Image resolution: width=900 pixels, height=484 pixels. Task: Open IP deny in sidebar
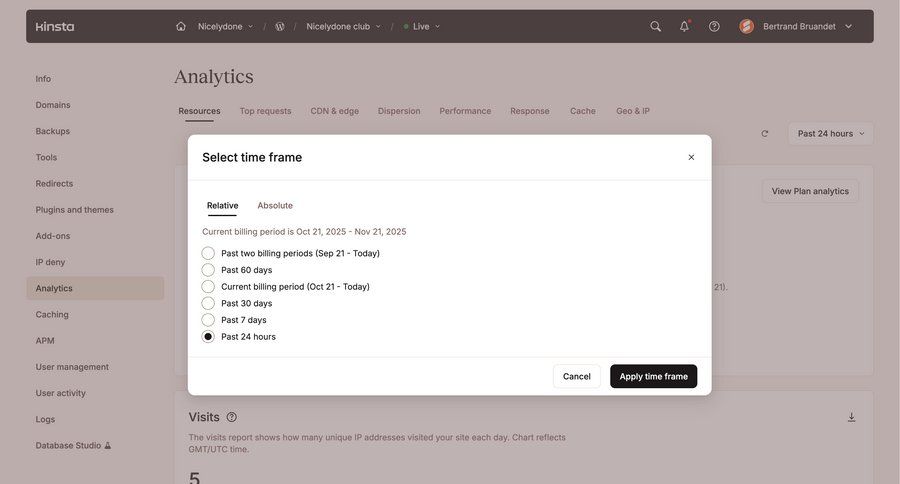pos(51,262)
